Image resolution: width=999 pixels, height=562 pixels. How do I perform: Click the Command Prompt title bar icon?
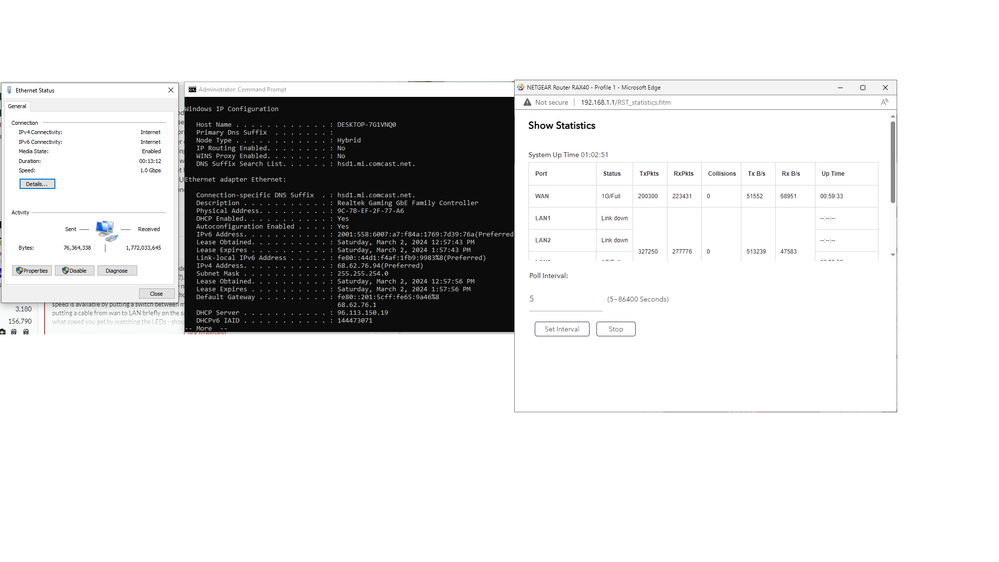point(192,89)
